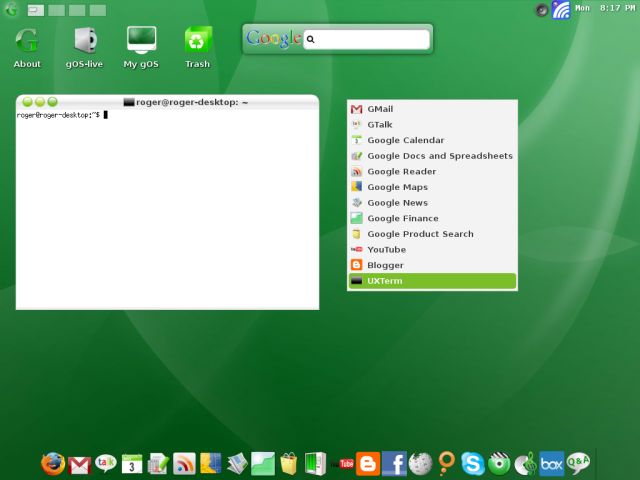Open the orange Blogger dock icon

(x=368, y=464)
